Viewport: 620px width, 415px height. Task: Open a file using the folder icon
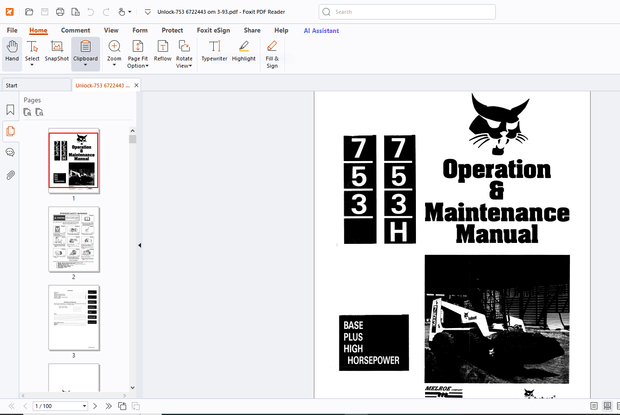click(x=29, y=12)
